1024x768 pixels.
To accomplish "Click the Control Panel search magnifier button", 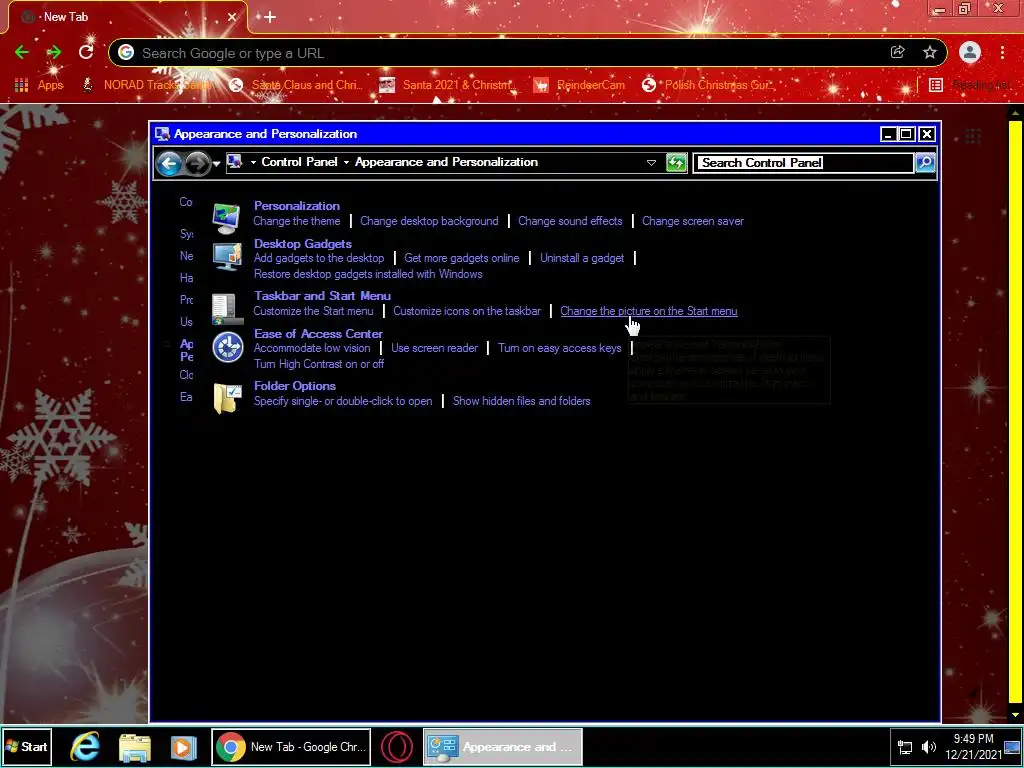I will [x=925, y=163].
